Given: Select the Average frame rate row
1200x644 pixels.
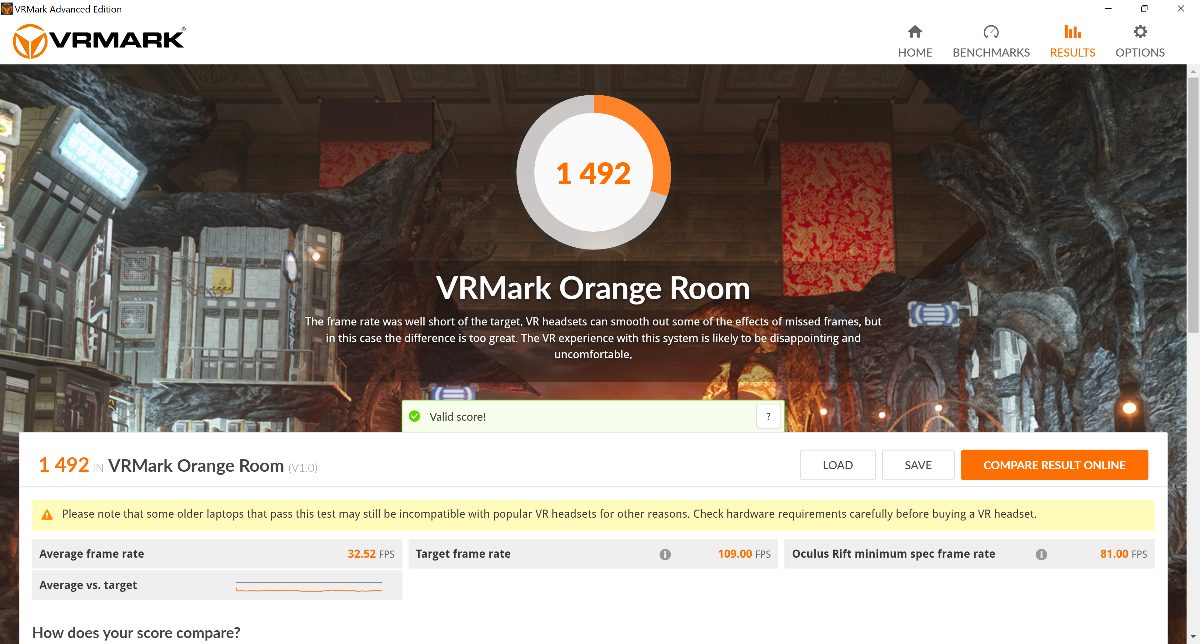Looking at the screenshot, I should (x=217, y=554).
